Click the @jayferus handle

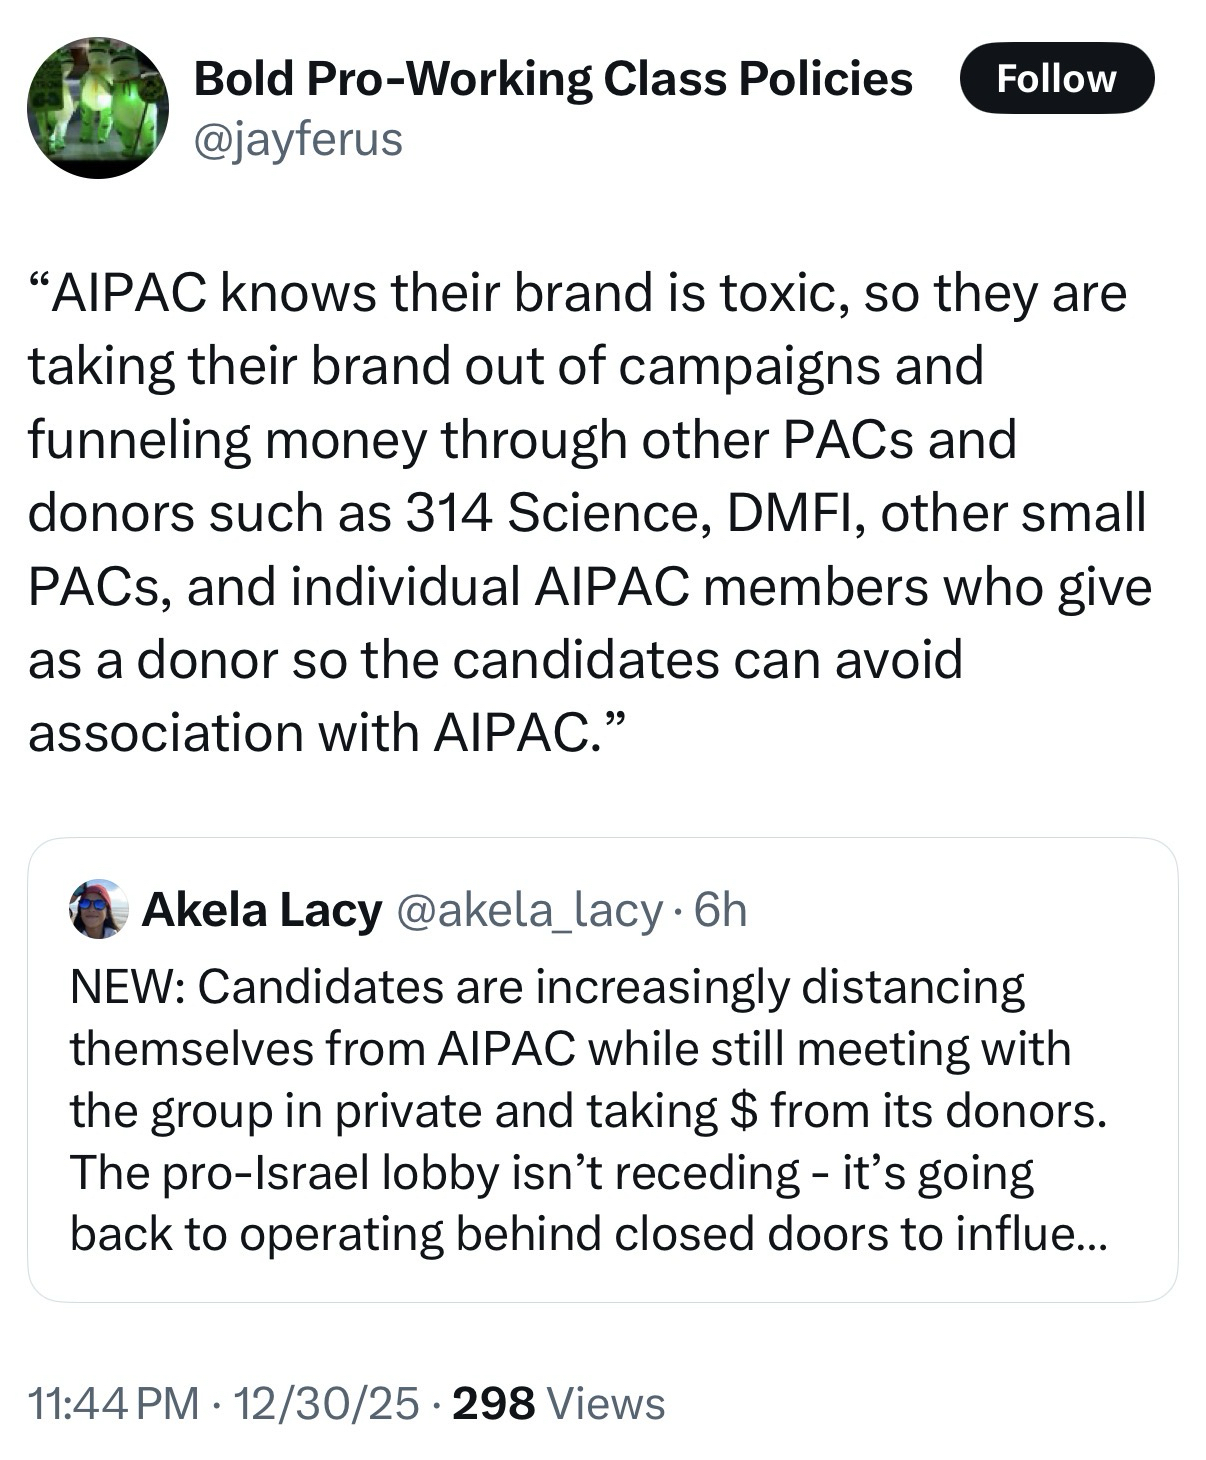pyautogui.click(x=297, y=139)
